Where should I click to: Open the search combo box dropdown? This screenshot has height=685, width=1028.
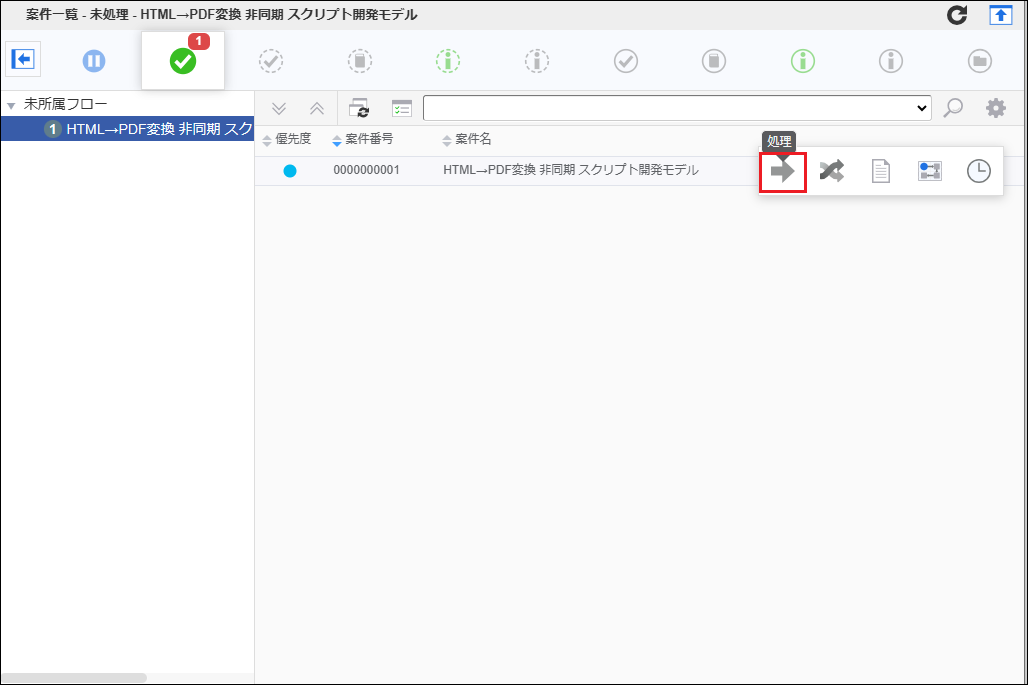[x=922, y=108]
